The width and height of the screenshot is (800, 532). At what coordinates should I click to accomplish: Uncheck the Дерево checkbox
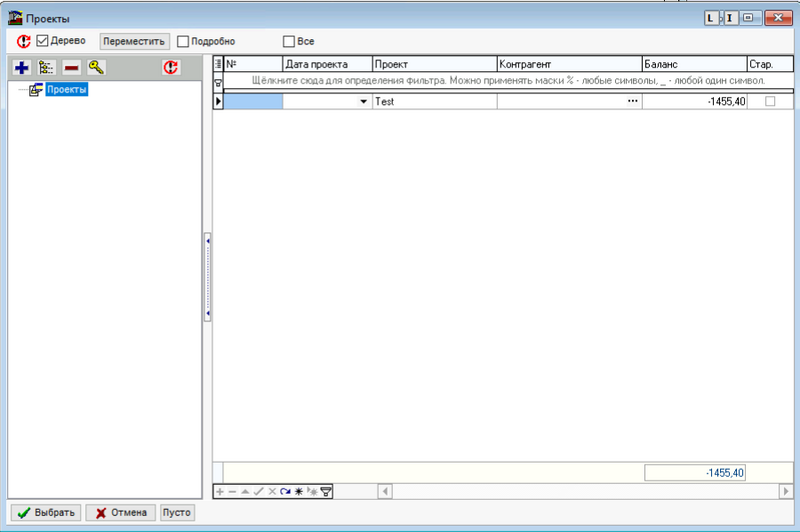click(x=43, y=42)
